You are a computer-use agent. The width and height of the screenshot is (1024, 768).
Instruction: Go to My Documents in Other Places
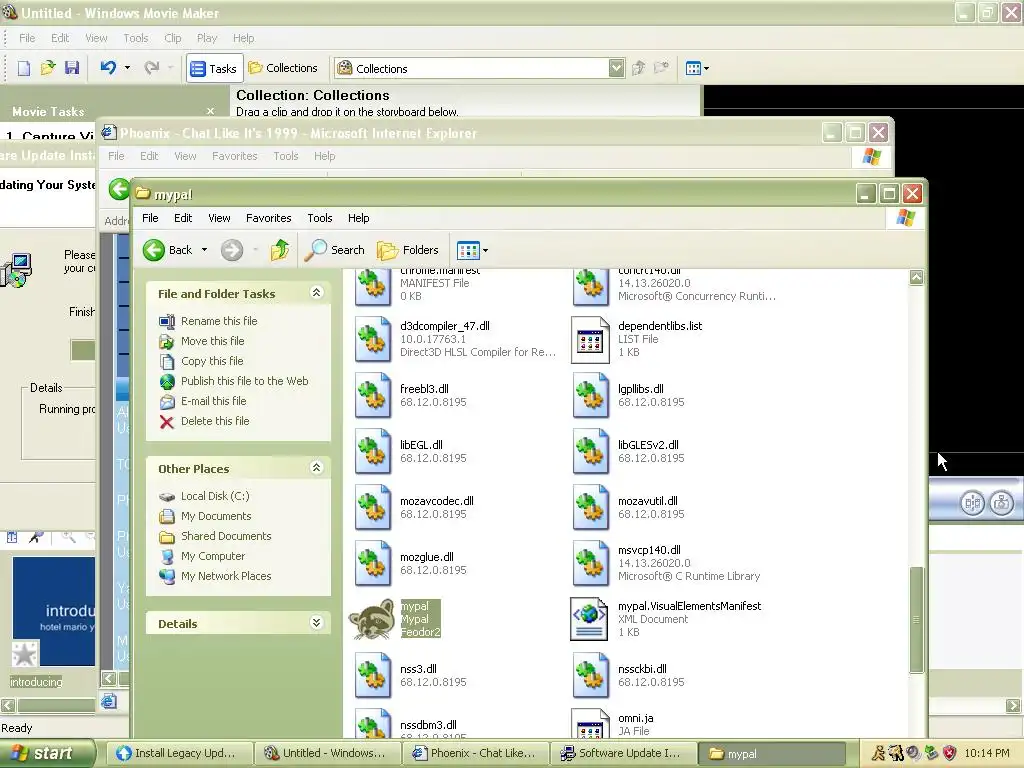pos(216,516)
